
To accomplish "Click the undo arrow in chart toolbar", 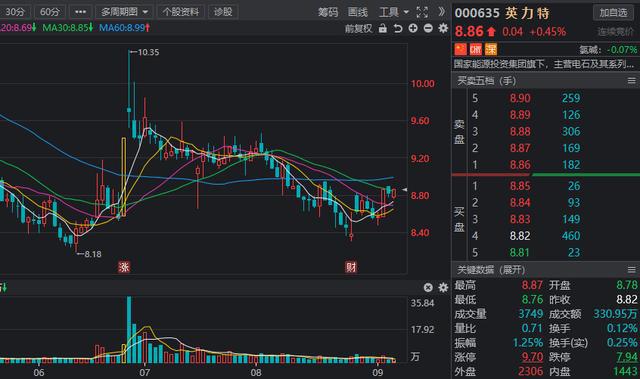I will click(x=398, y=29).
